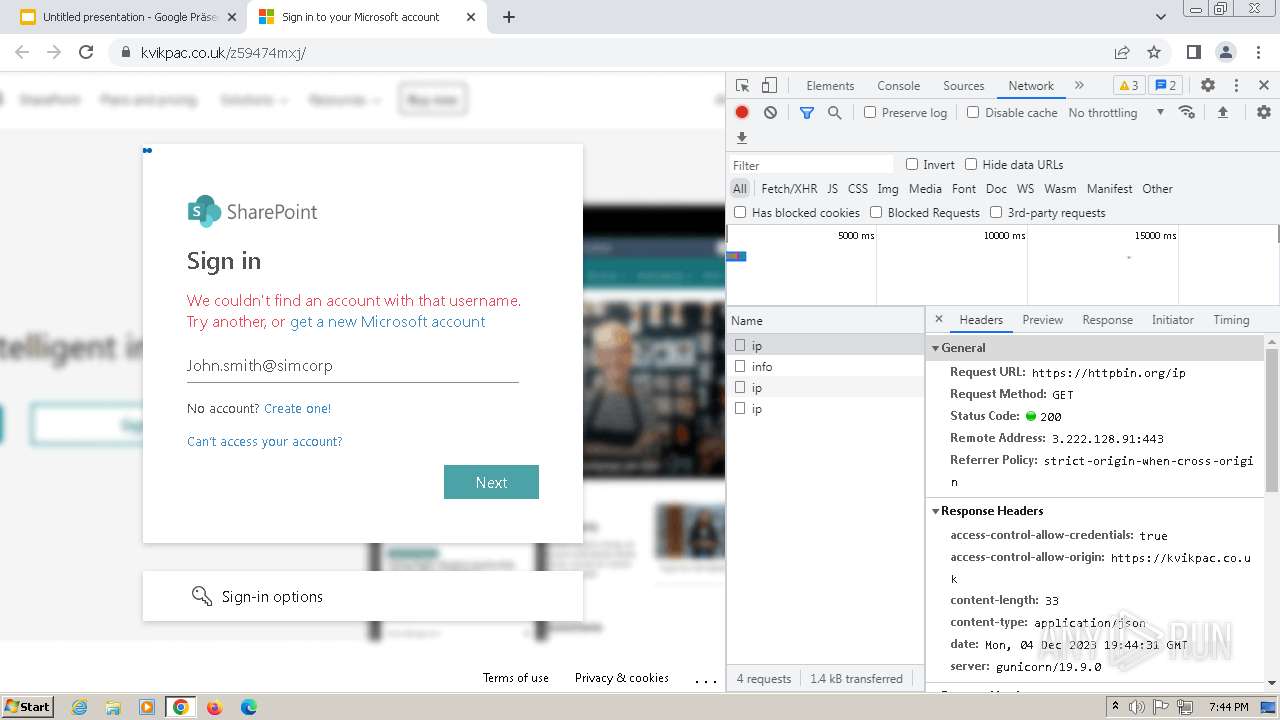Open the No throttling dropdown

coord(1116,113)
